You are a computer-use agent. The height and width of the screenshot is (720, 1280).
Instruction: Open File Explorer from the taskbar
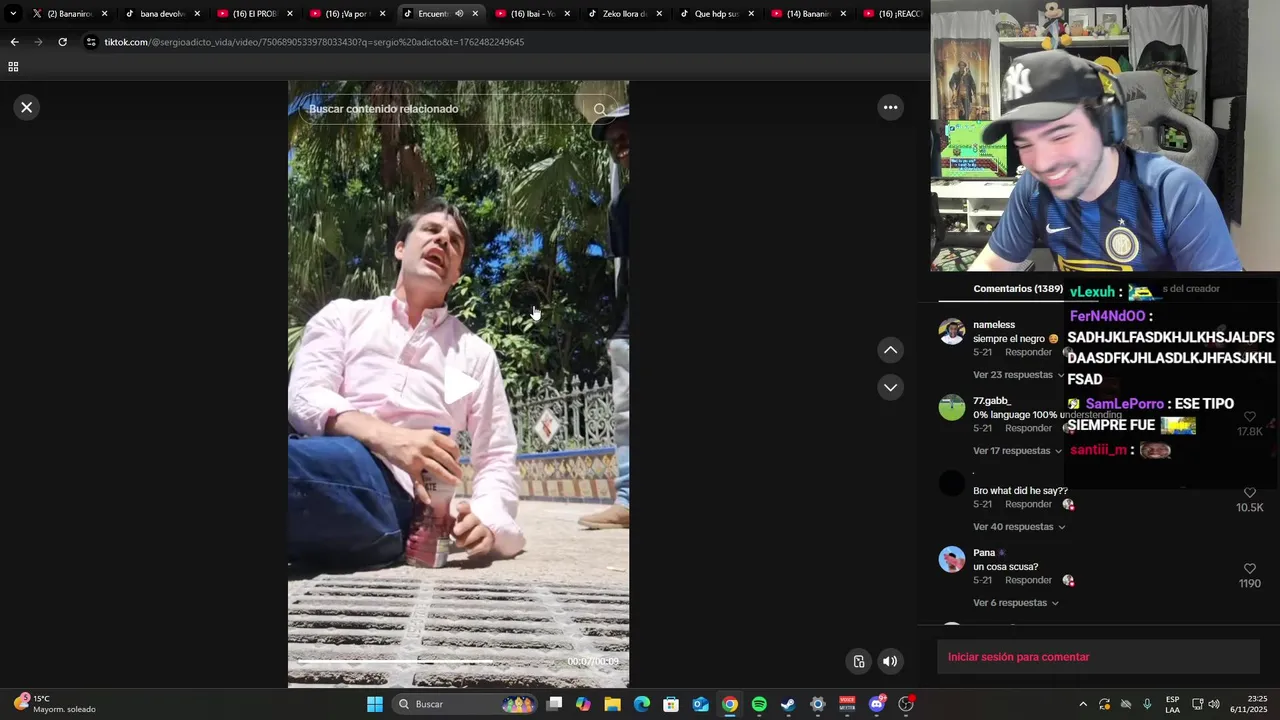pyautogui.click(x=613, y=704)
